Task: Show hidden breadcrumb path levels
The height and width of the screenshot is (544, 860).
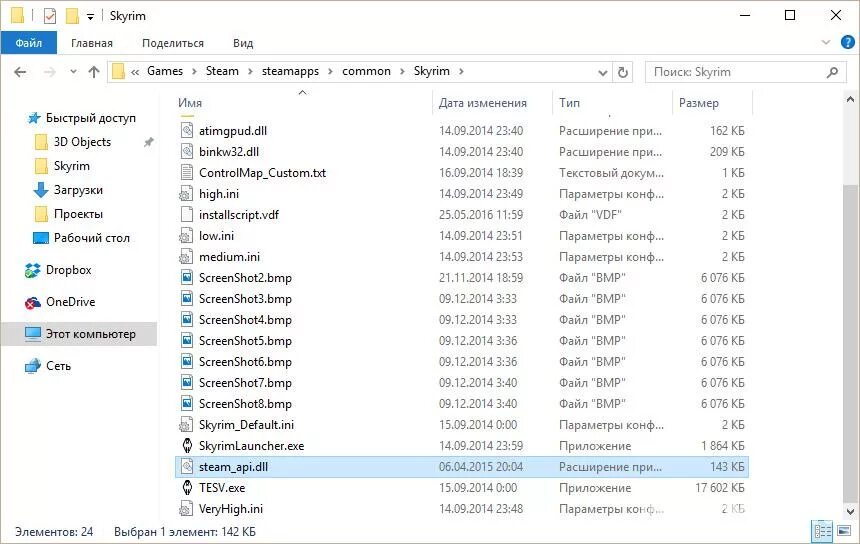Action: click(x=135, y=72)
